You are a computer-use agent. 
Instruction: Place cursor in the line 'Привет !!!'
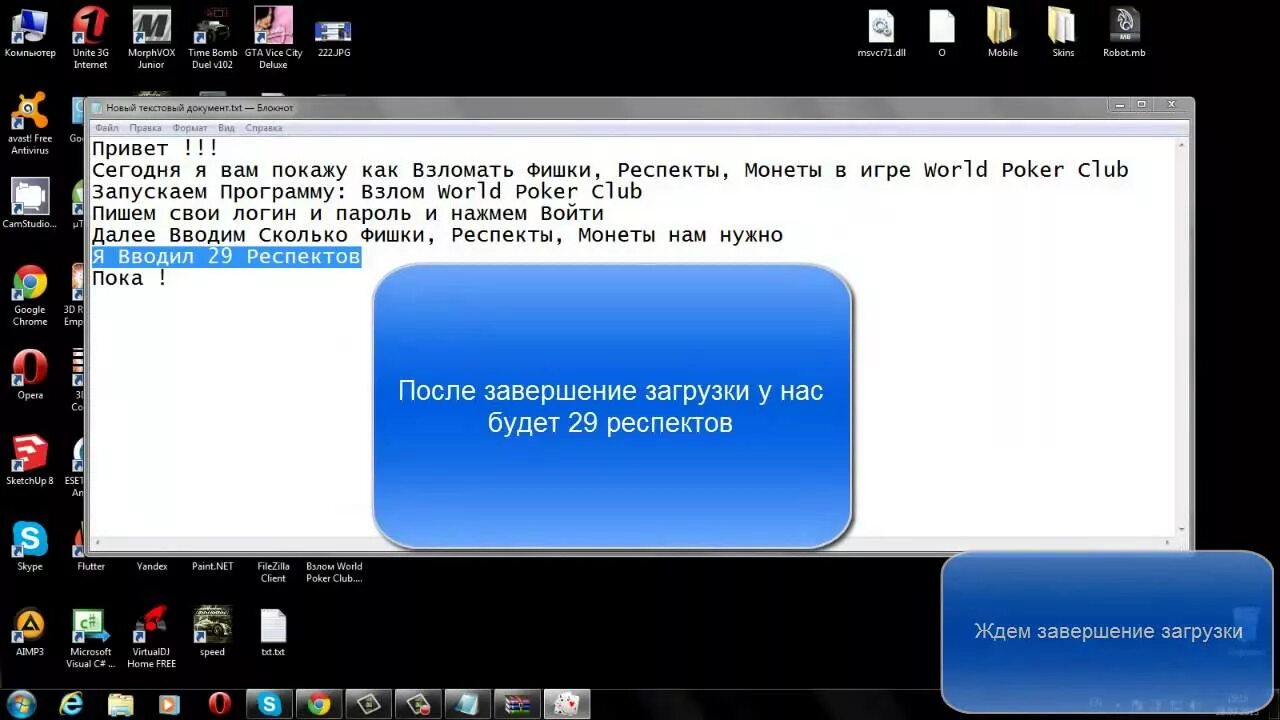(155, 148)
